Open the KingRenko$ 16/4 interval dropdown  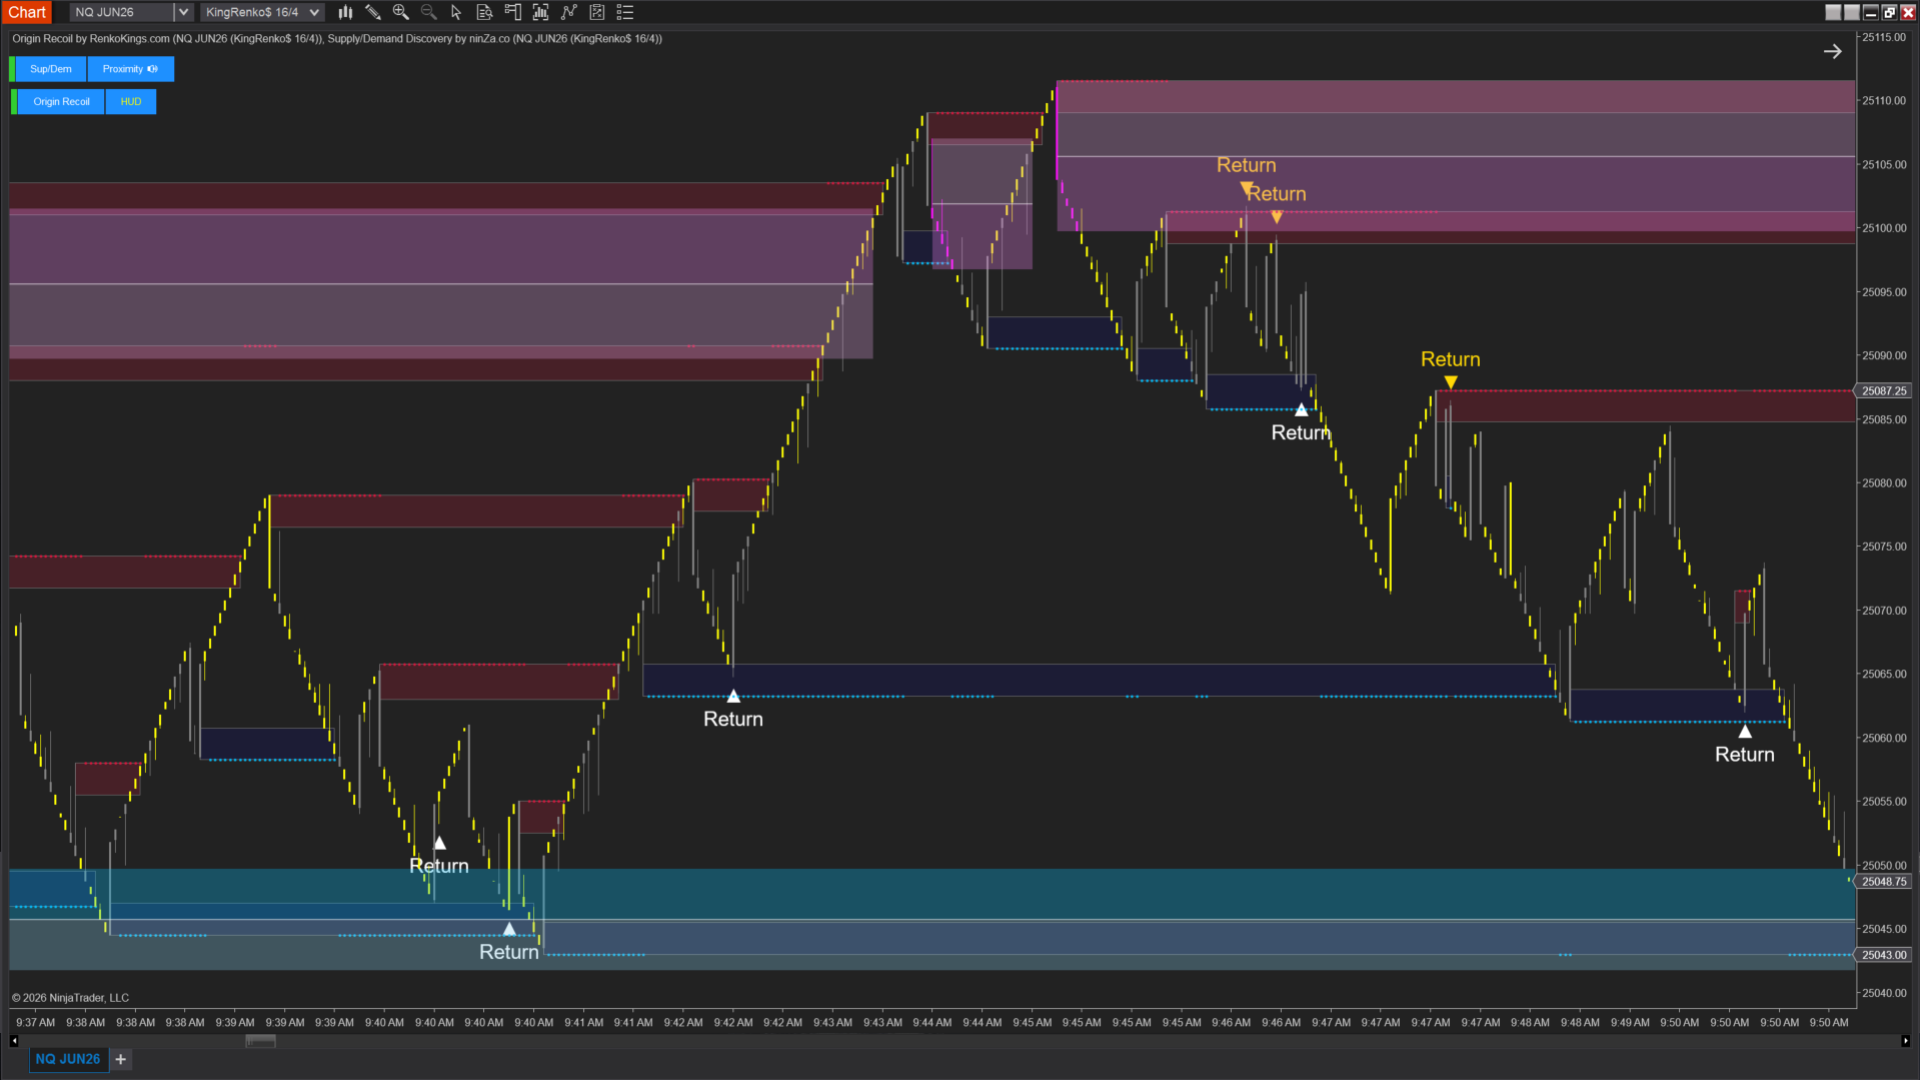[314, 12]
